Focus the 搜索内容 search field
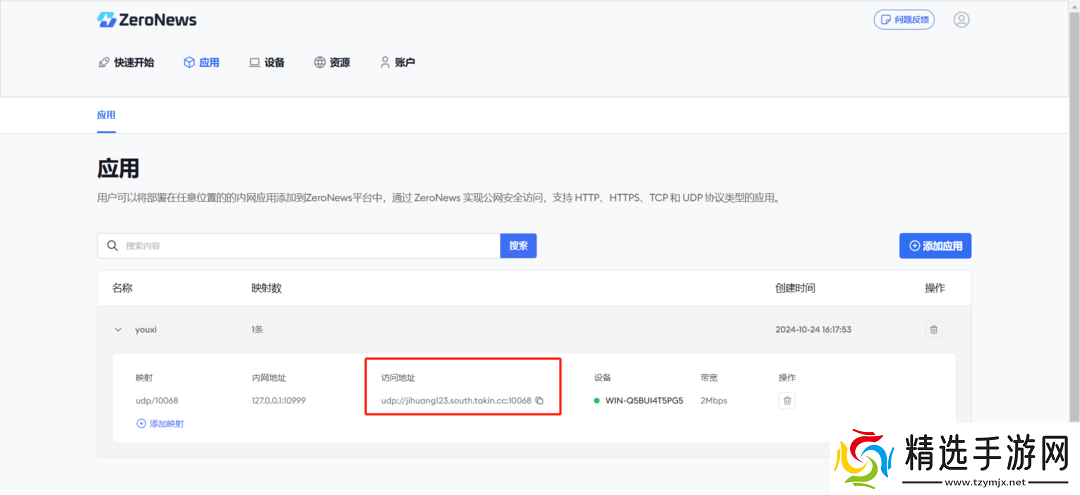This screenshot has height=495, width=1080. [x=300, y=246]
